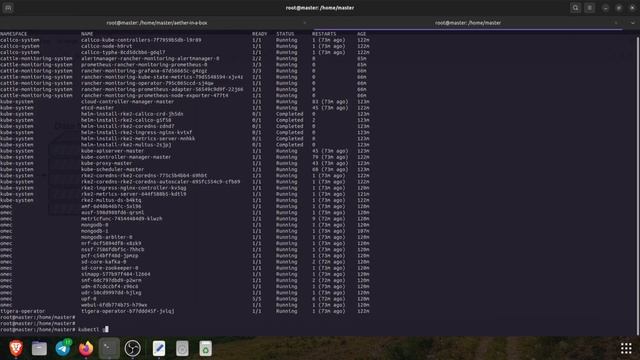Open a new terminal tab with the top-left button

pos(8,8)
